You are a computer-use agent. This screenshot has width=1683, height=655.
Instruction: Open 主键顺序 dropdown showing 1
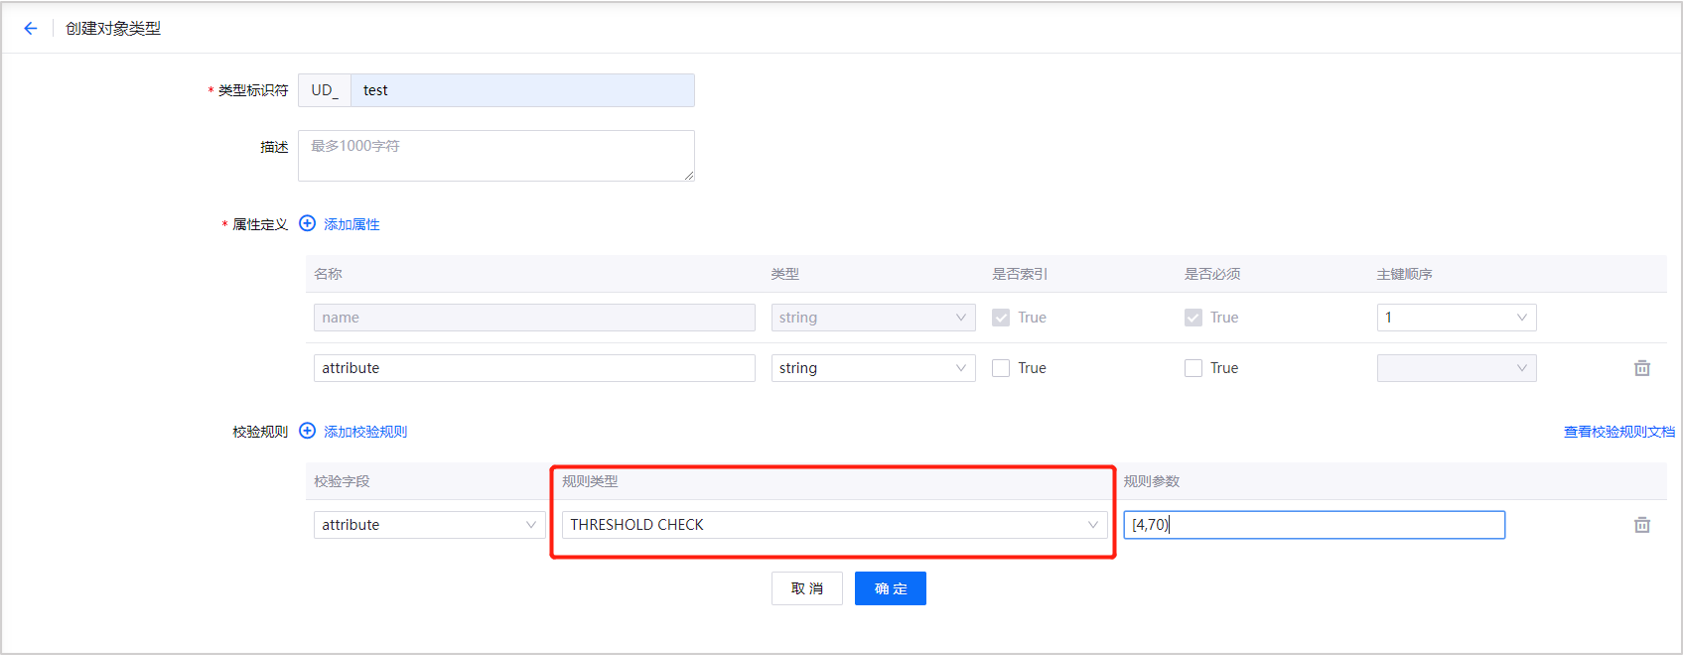pyautogui.click(x=1455, y=318)
